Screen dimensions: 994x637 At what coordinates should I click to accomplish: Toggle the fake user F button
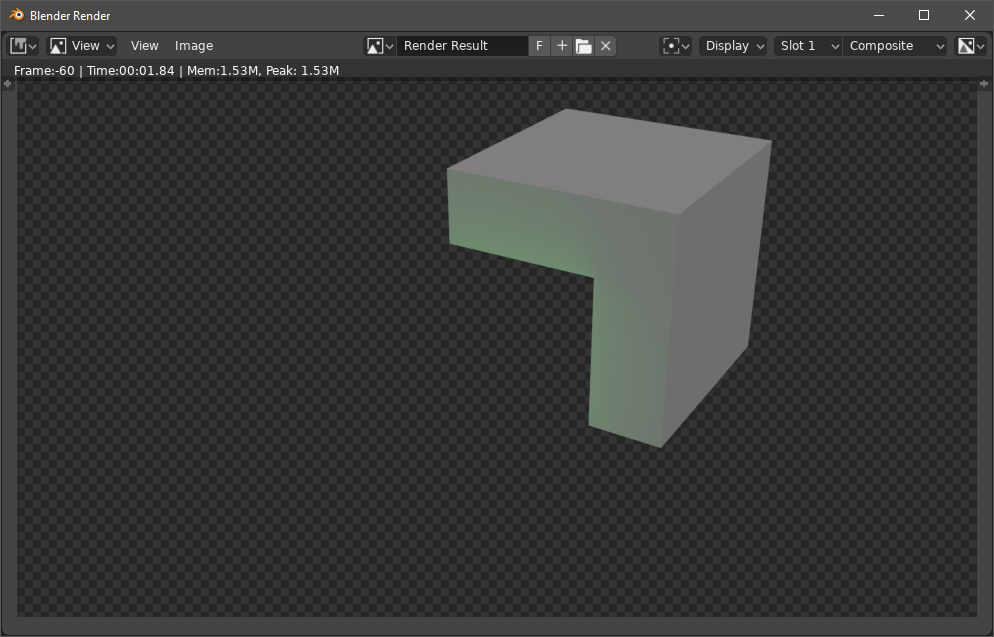click(539, 45)
